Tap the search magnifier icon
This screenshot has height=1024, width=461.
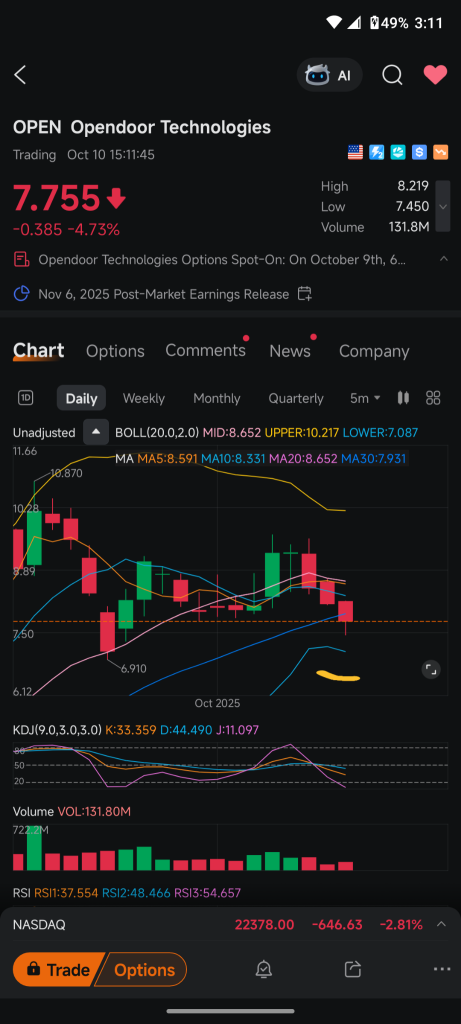(x=392, y=75)
